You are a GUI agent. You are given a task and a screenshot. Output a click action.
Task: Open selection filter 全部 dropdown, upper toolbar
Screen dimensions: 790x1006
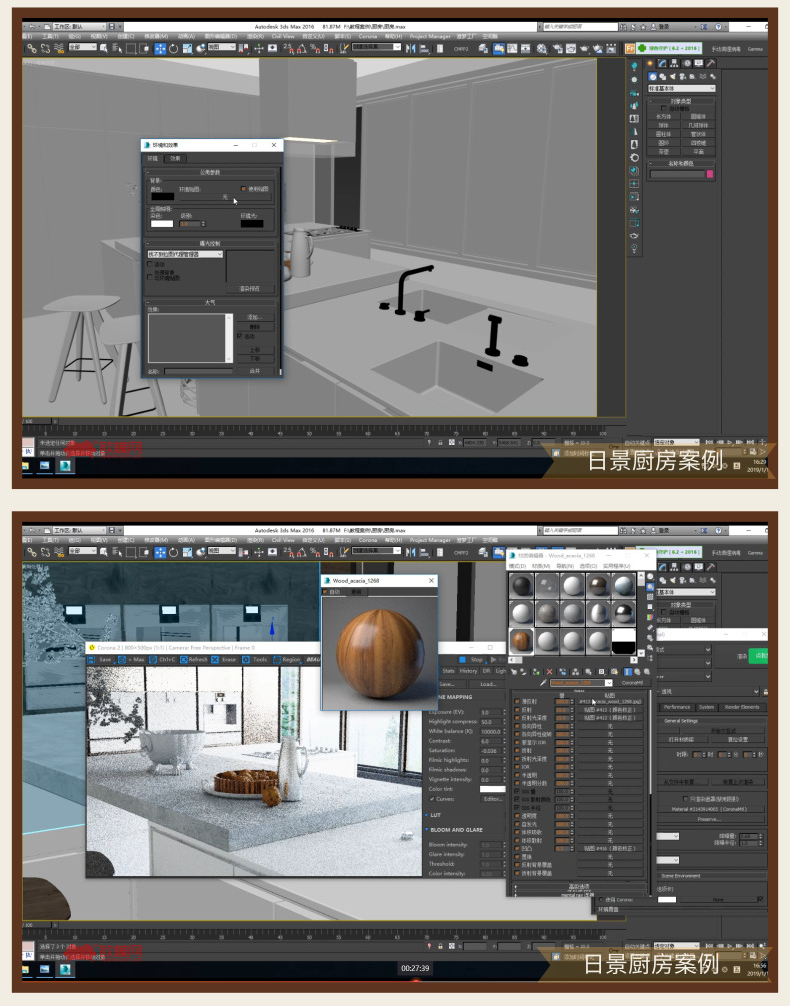82,48
